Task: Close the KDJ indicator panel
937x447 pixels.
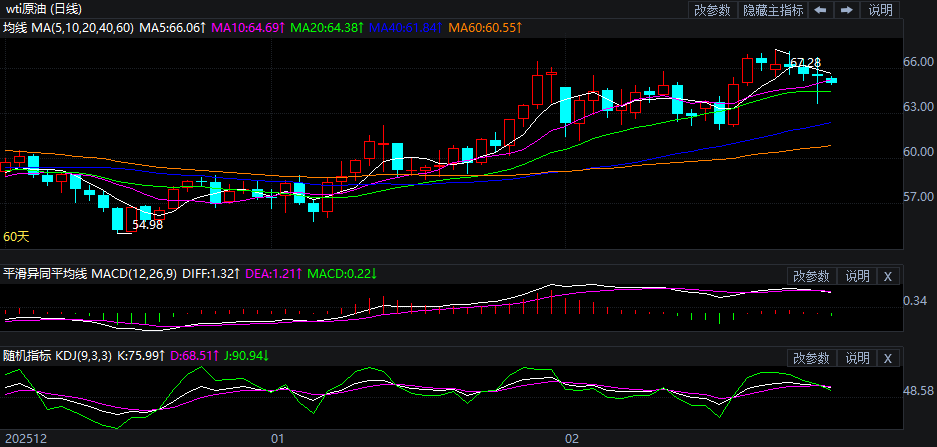Action: coord(888,358)
